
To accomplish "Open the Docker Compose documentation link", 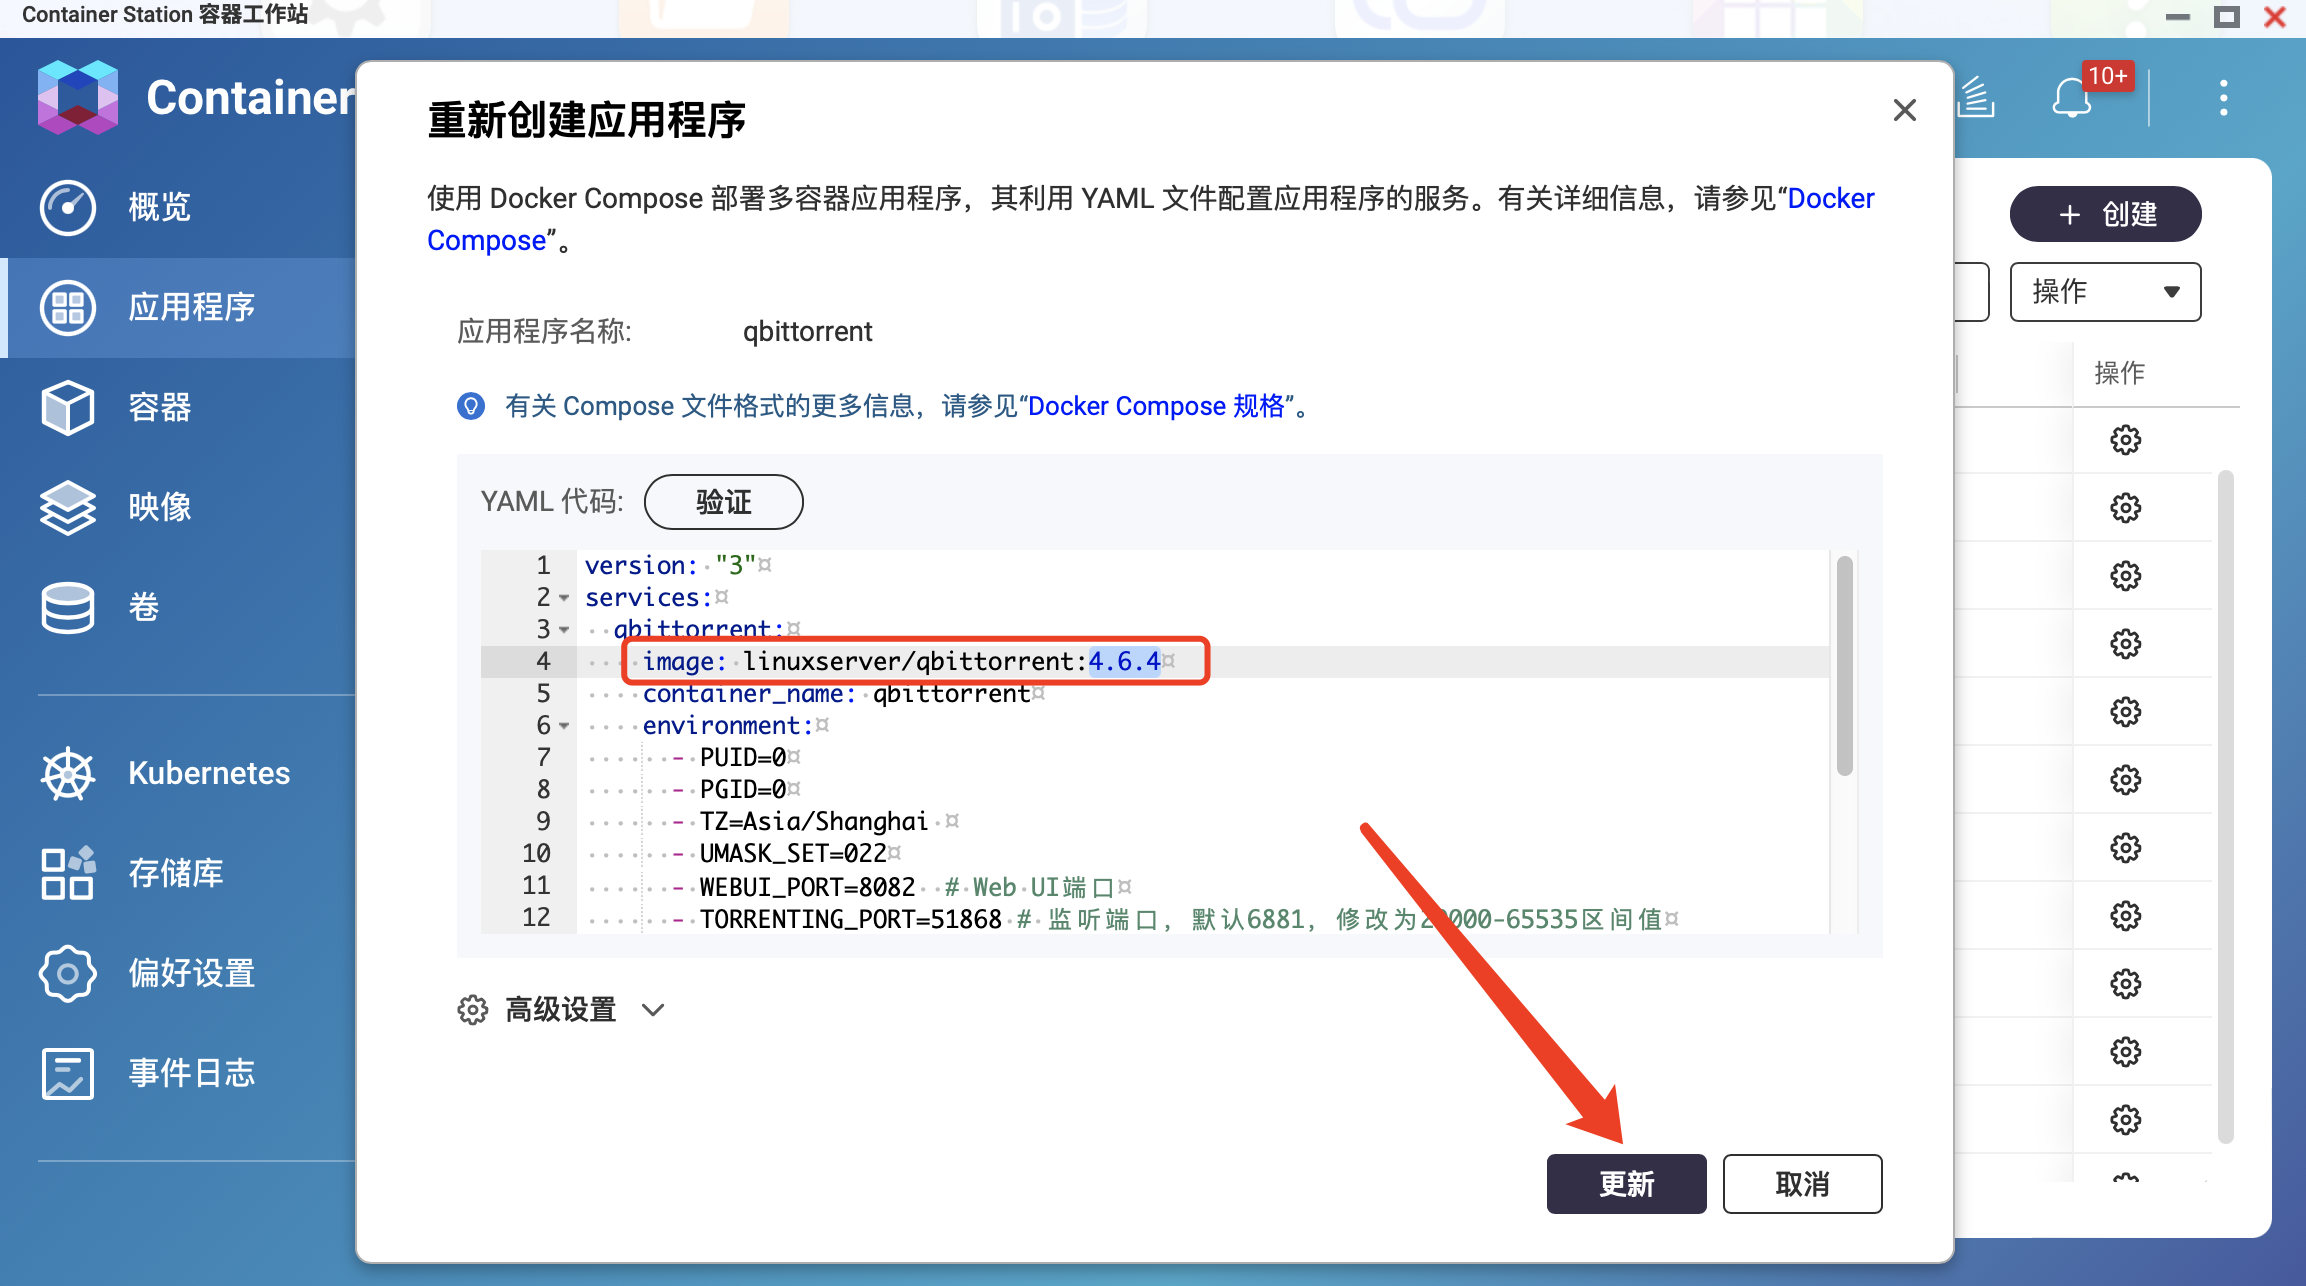I will 1830,198.
